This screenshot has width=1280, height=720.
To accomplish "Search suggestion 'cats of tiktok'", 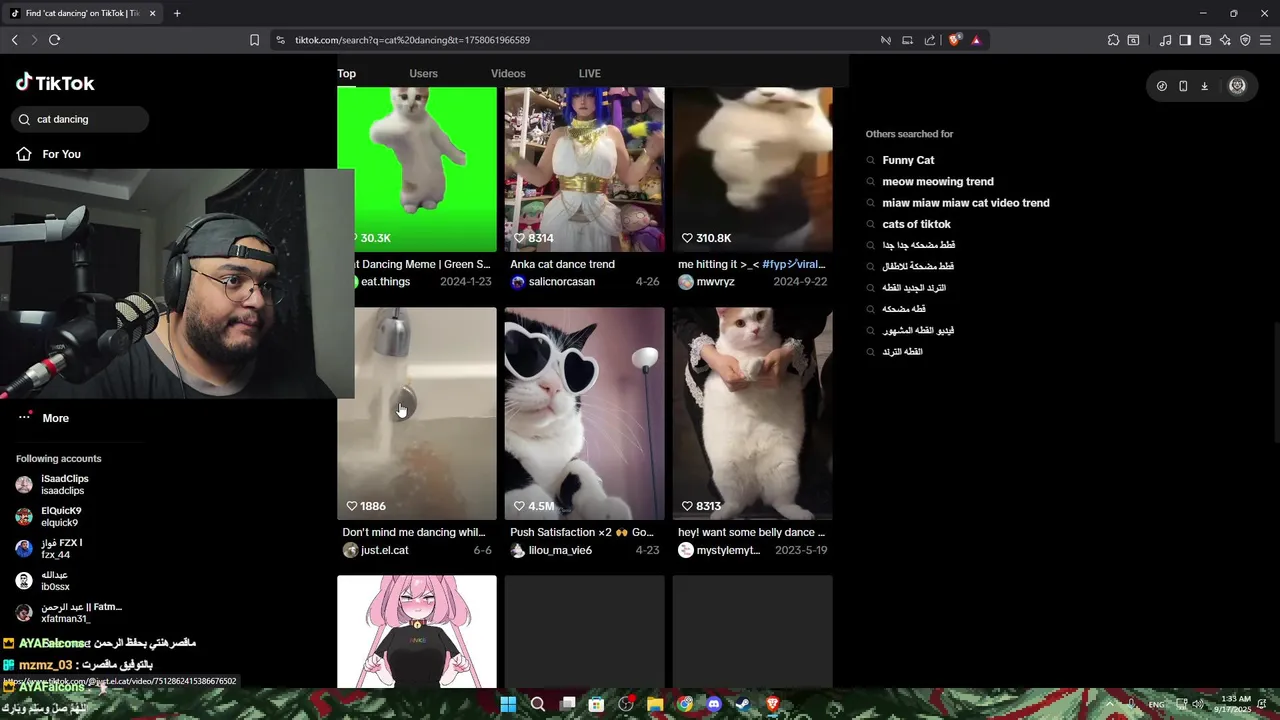I will point(916,224).
